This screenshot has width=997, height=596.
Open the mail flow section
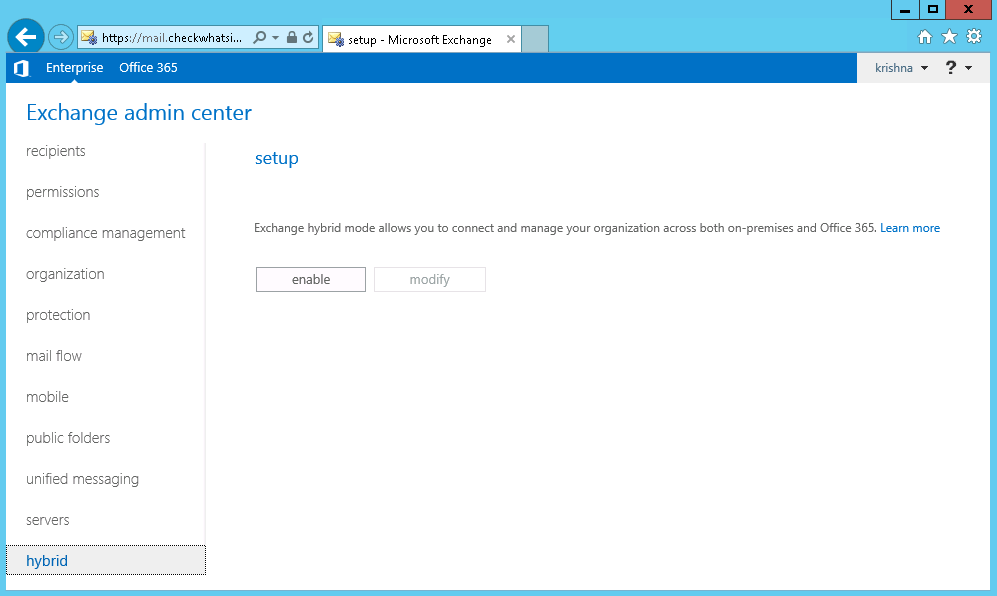[54, 356]
